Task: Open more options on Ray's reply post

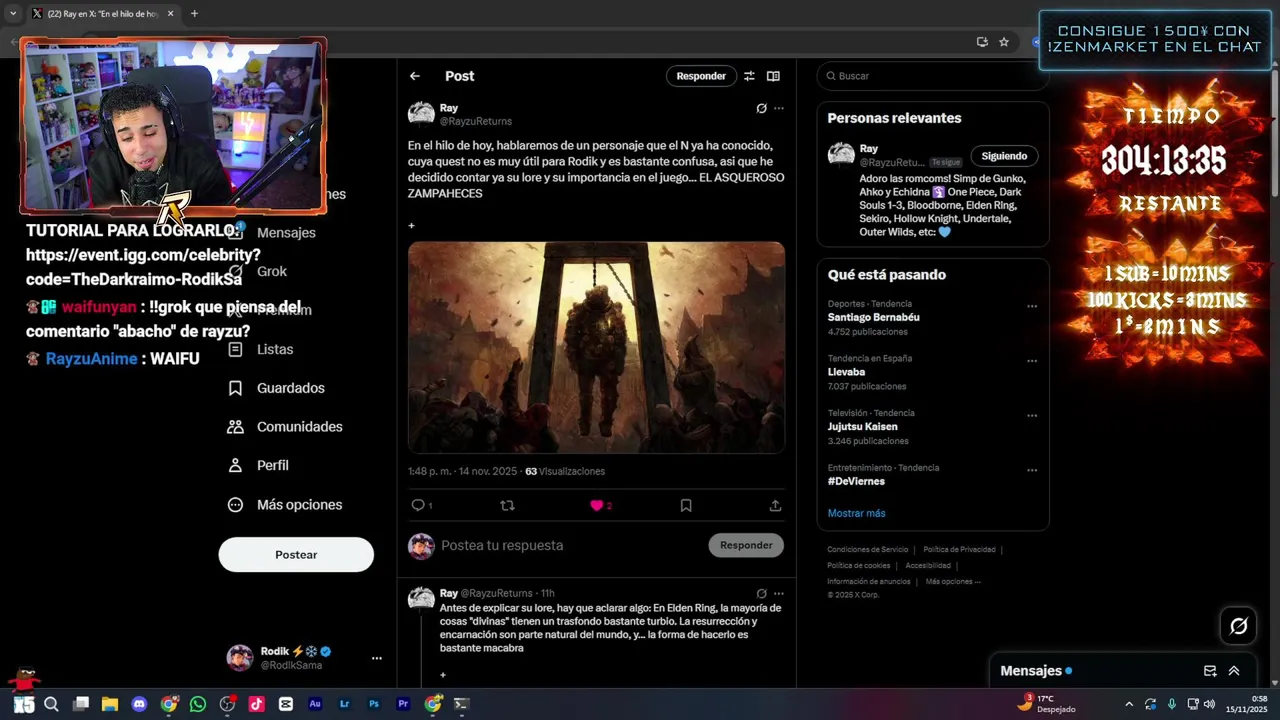Action: 779,593
